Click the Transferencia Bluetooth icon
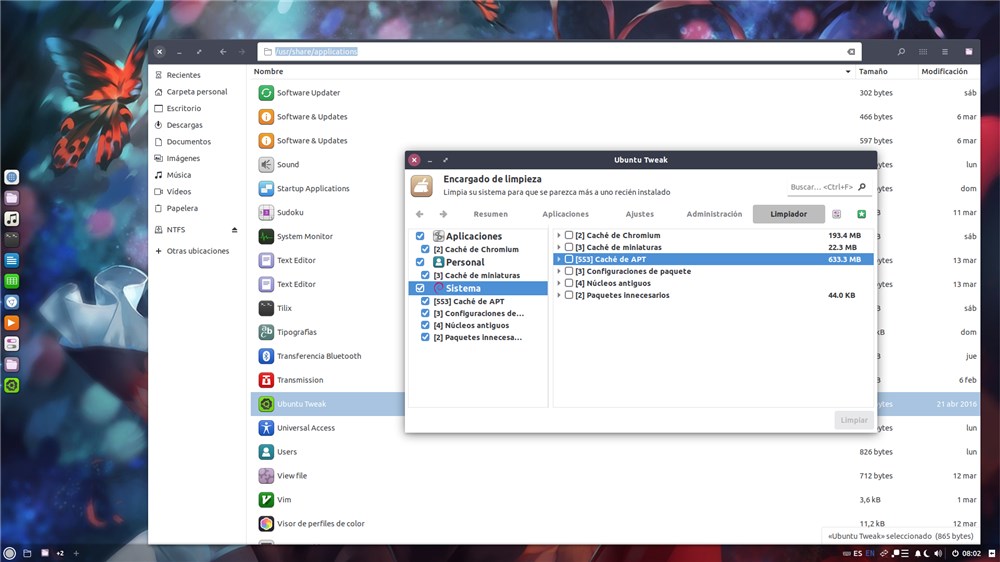Image resolution: width=1000 pixels, height=562 pixels. 266,356
